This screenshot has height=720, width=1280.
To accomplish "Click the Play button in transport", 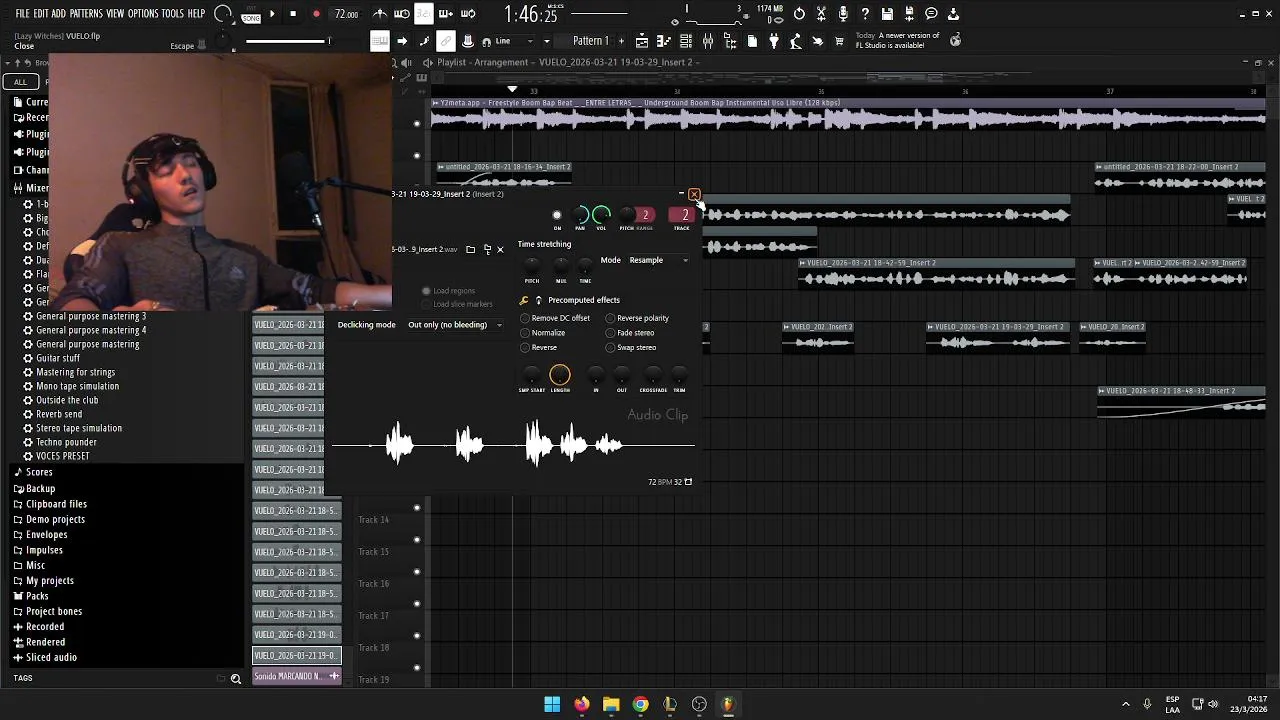I will click(x=272, y=14).
